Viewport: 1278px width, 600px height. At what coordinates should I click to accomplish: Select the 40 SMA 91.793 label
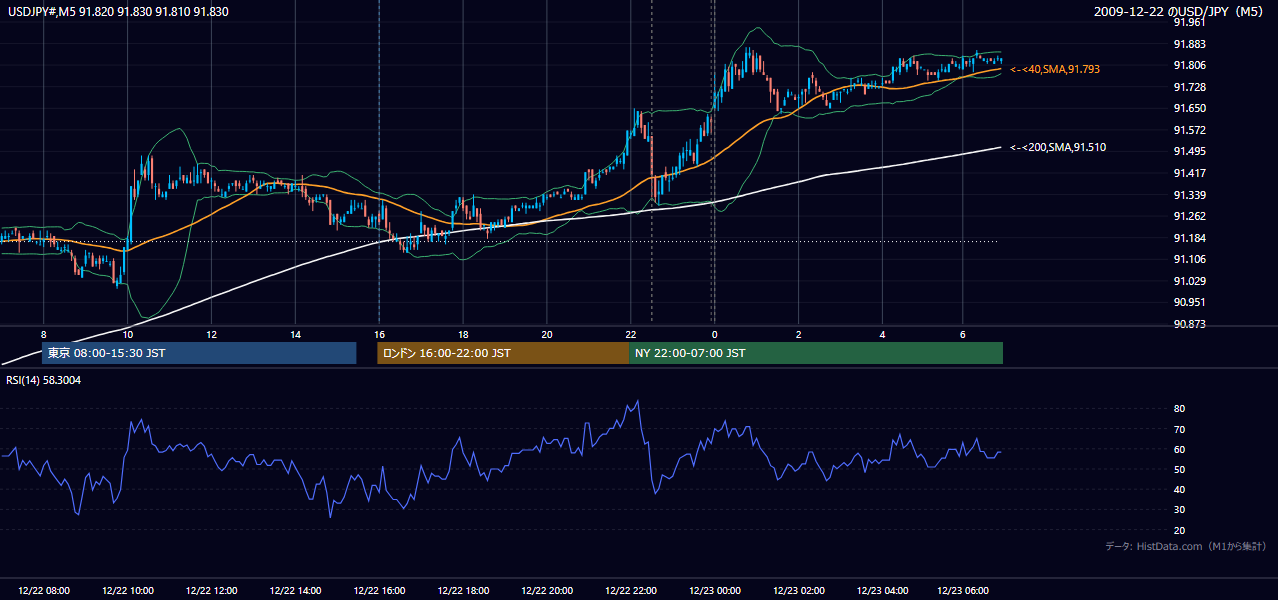click(x=1055, y=69)
